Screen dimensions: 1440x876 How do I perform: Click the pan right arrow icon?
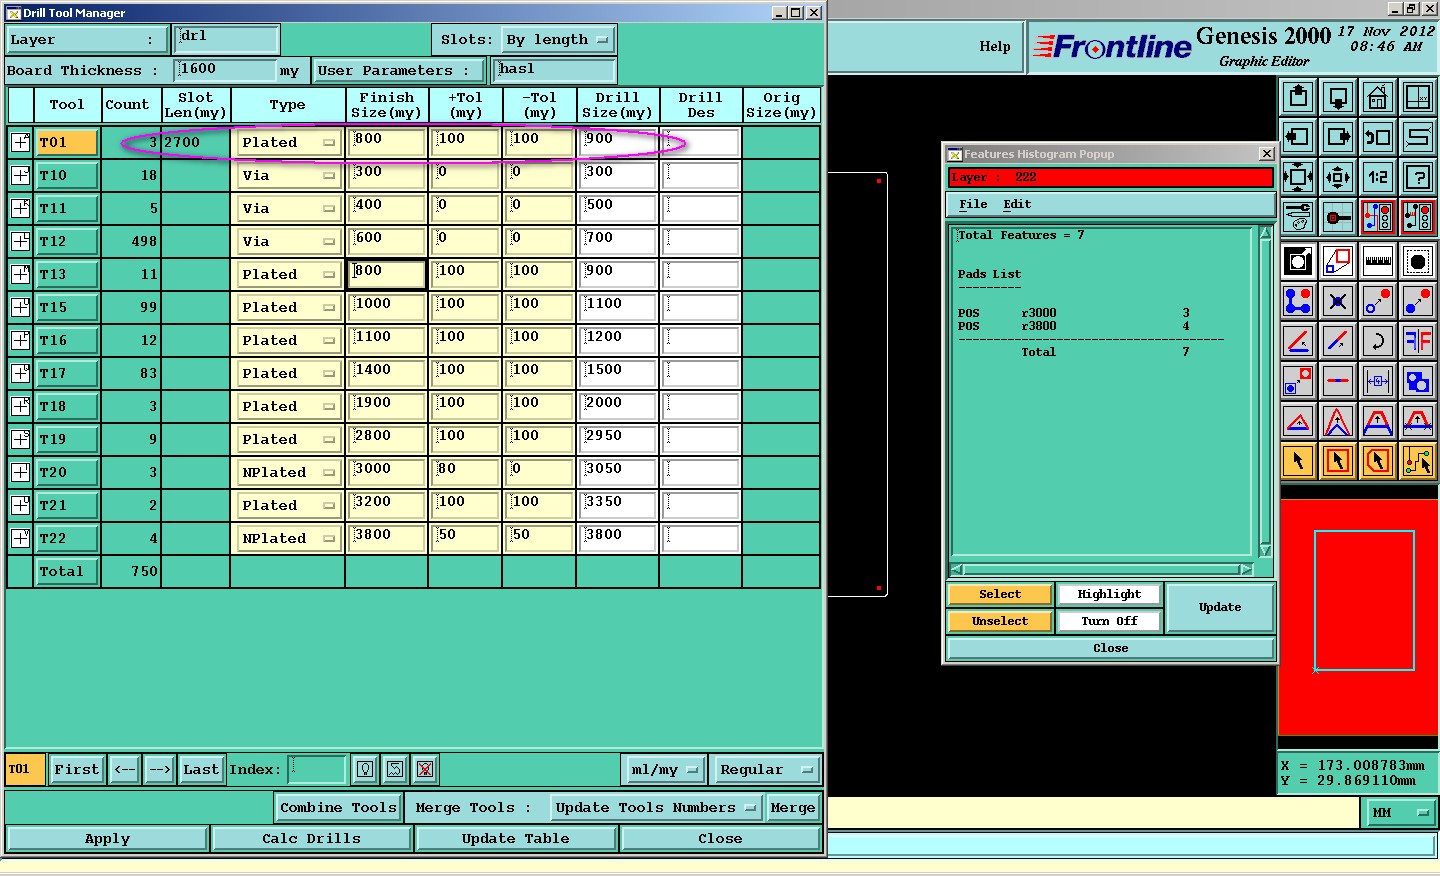[x=1337, y=137]
